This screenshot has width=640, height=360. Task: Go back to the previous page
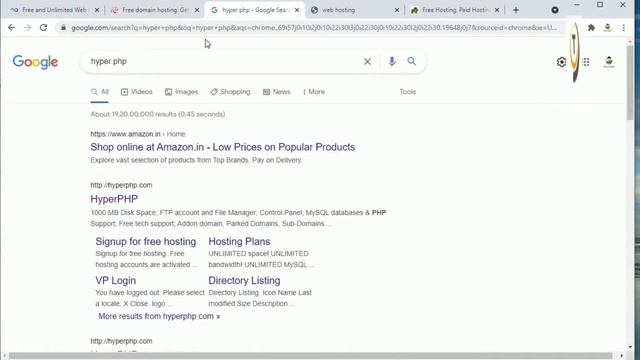(11, 28)
